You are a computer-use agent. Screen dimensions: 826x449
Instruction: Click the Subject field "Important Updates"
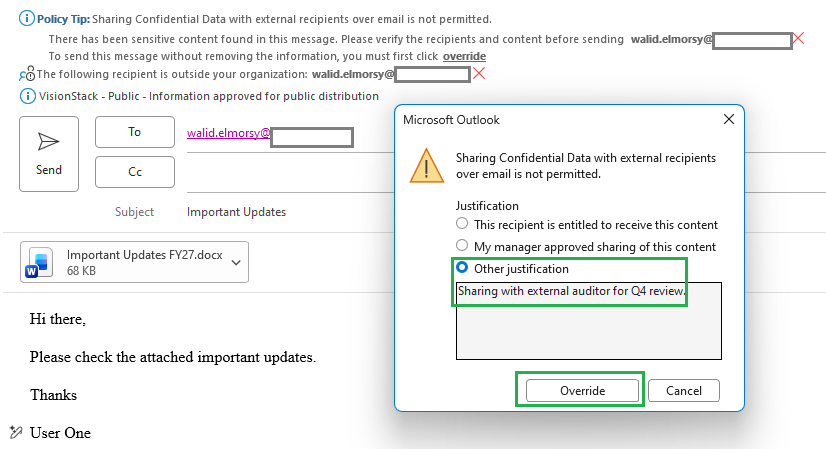point(237,212)
